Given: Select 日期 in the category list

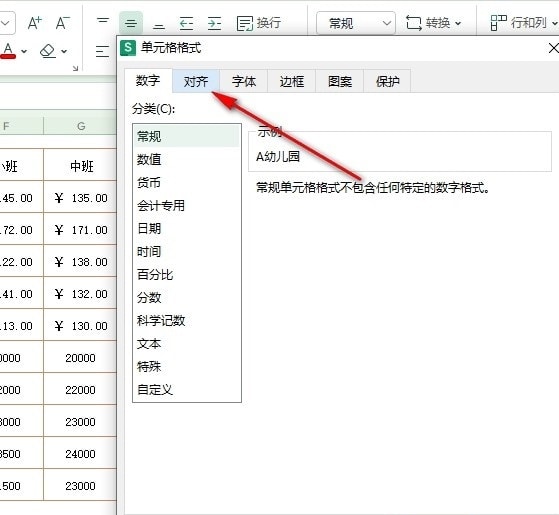Looking at the screenshot, I should pos(187,228).
